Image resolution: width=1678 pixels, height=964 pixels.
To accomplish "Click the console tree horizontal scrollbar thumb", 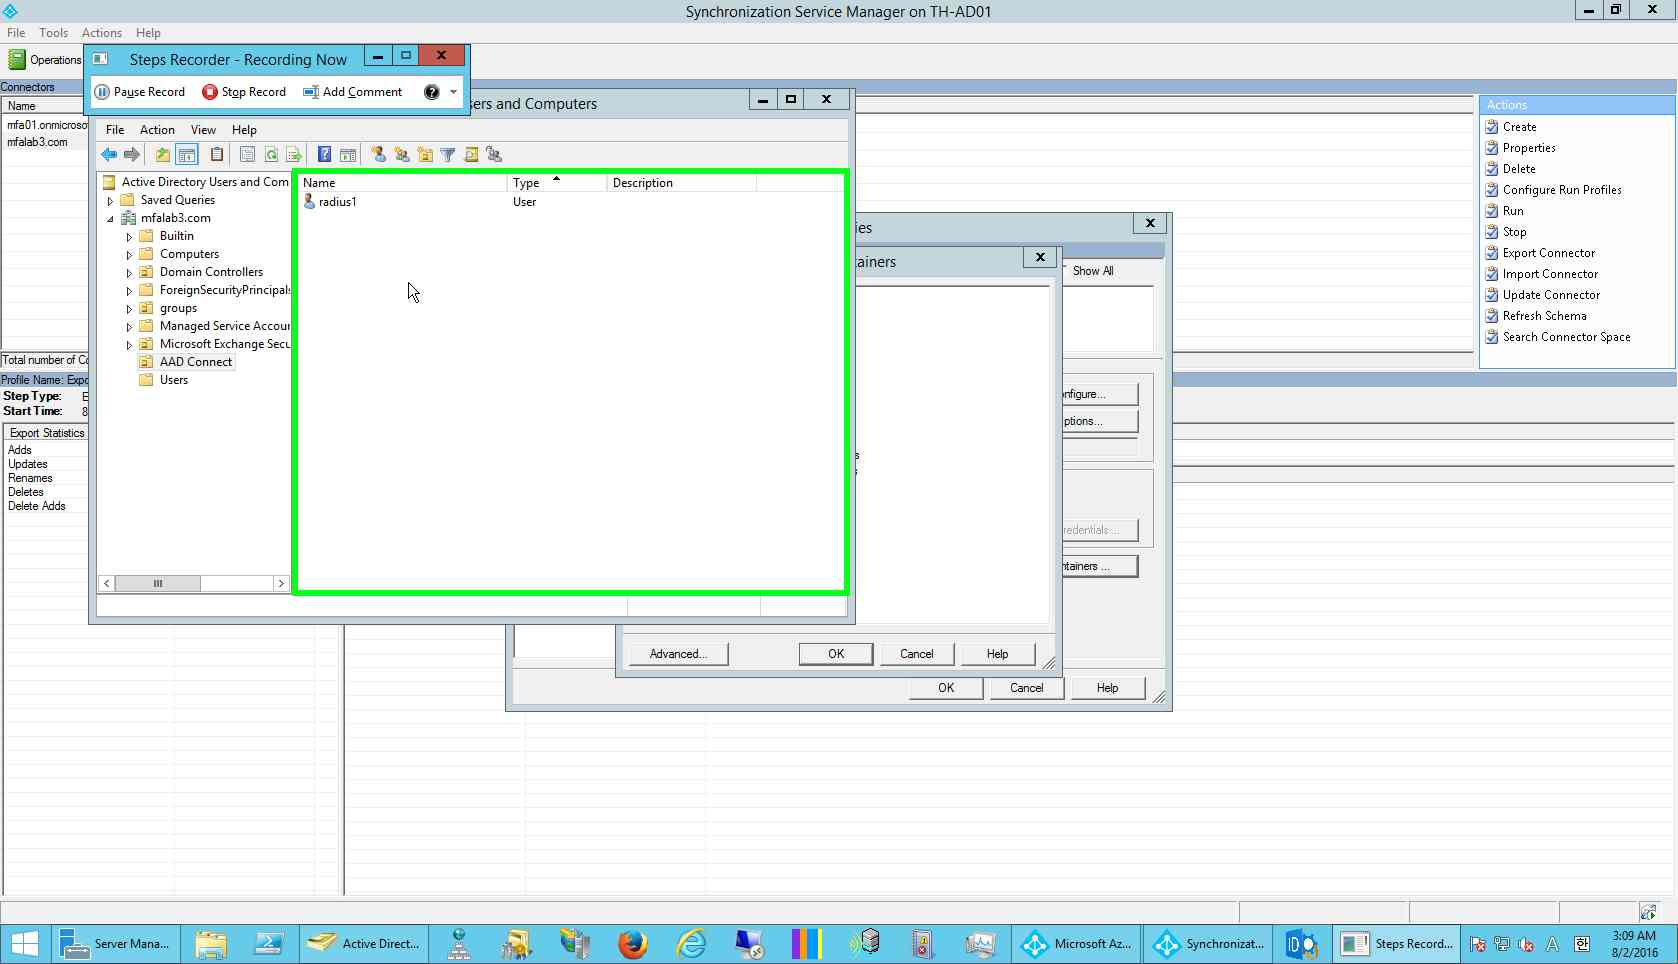I will coord(158,583).
